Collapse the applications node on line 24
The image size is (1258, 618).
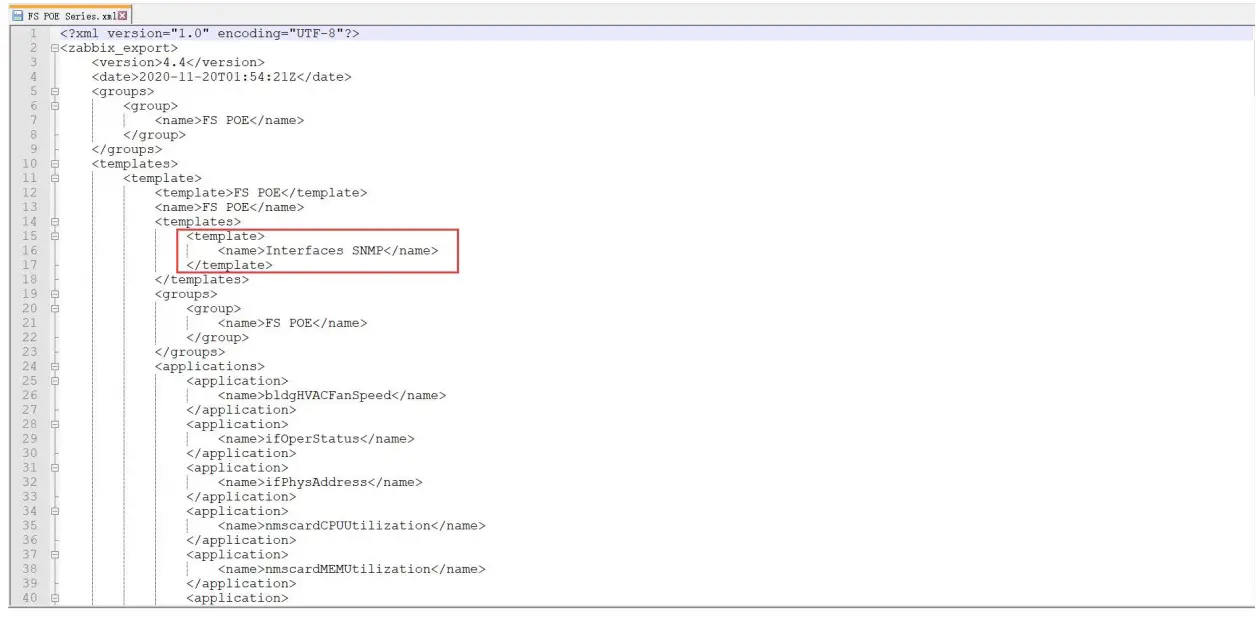[55, 367]
